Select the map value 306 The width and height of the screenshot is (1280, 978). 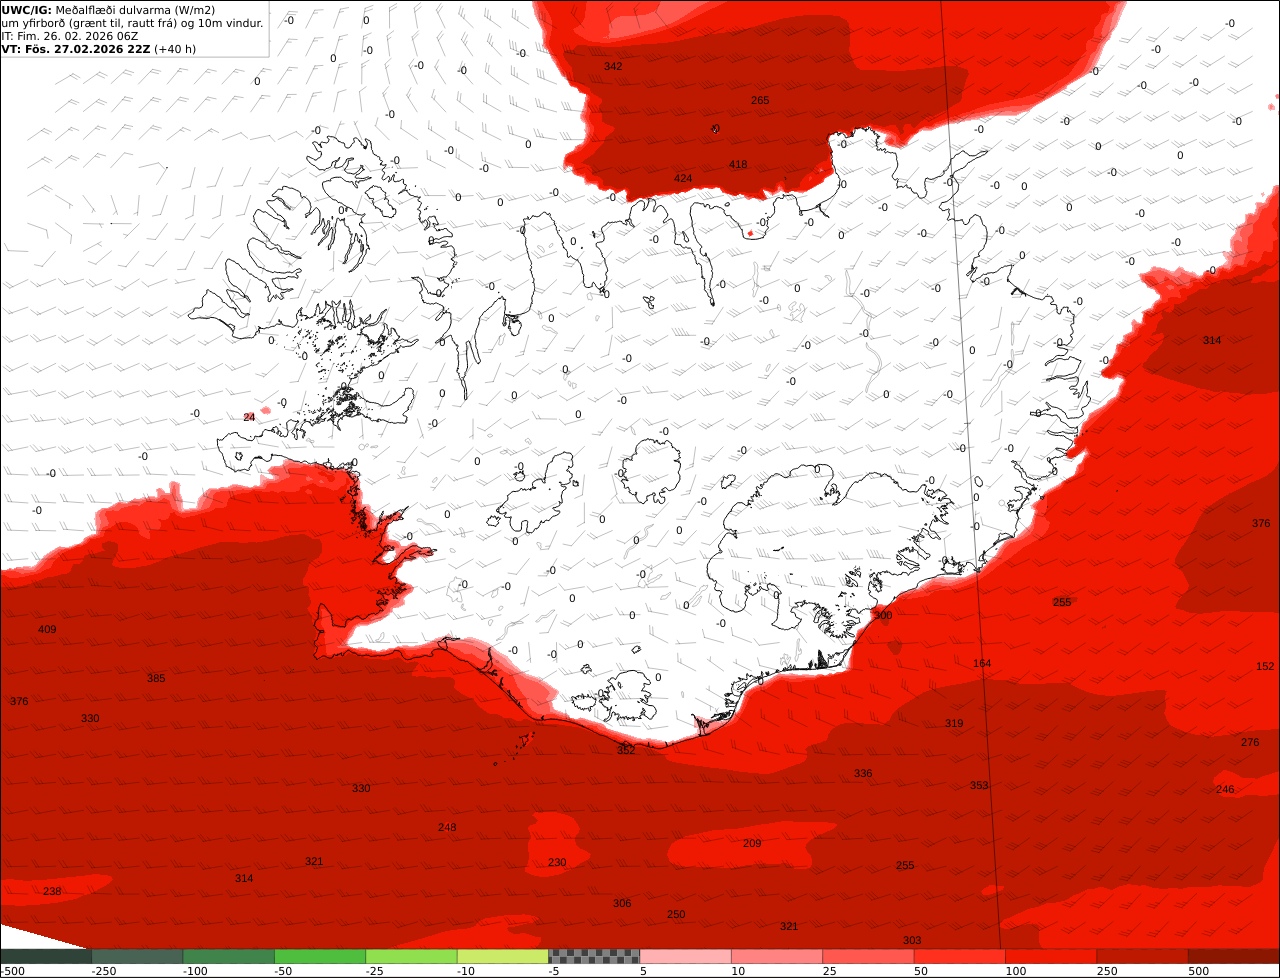coord(622,903)
